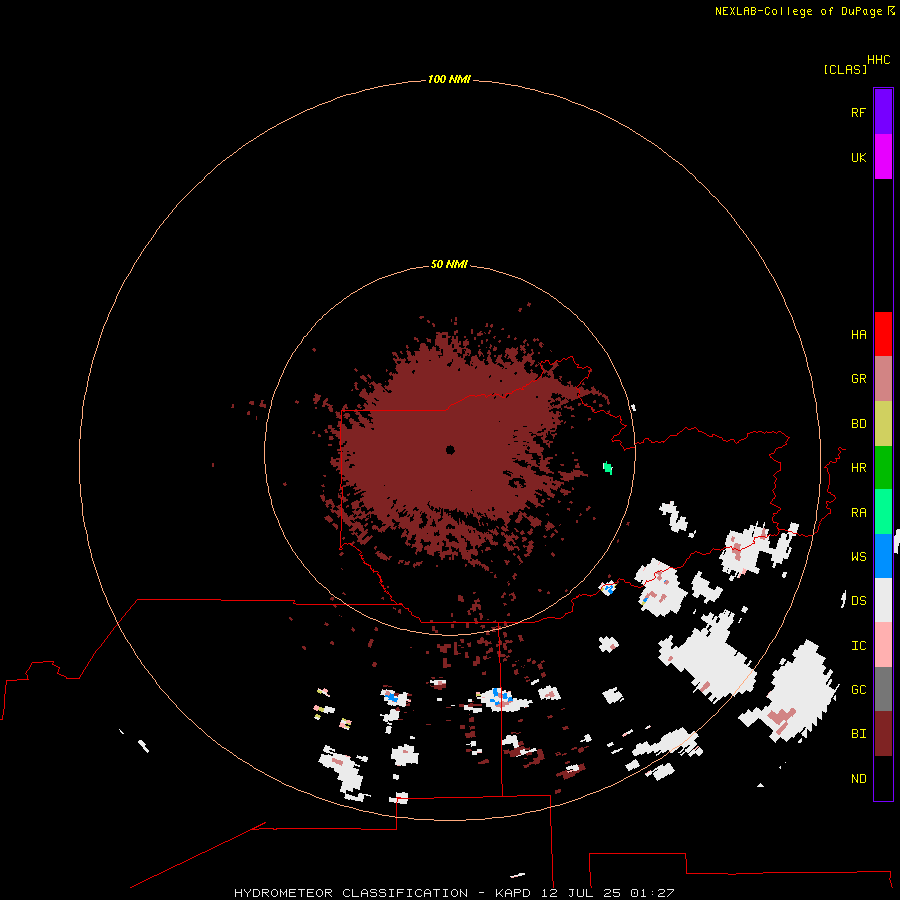The width and height of the screenshot is (900, 900).
Task: Click the black radar site dot at center
Action: point(450,450)
